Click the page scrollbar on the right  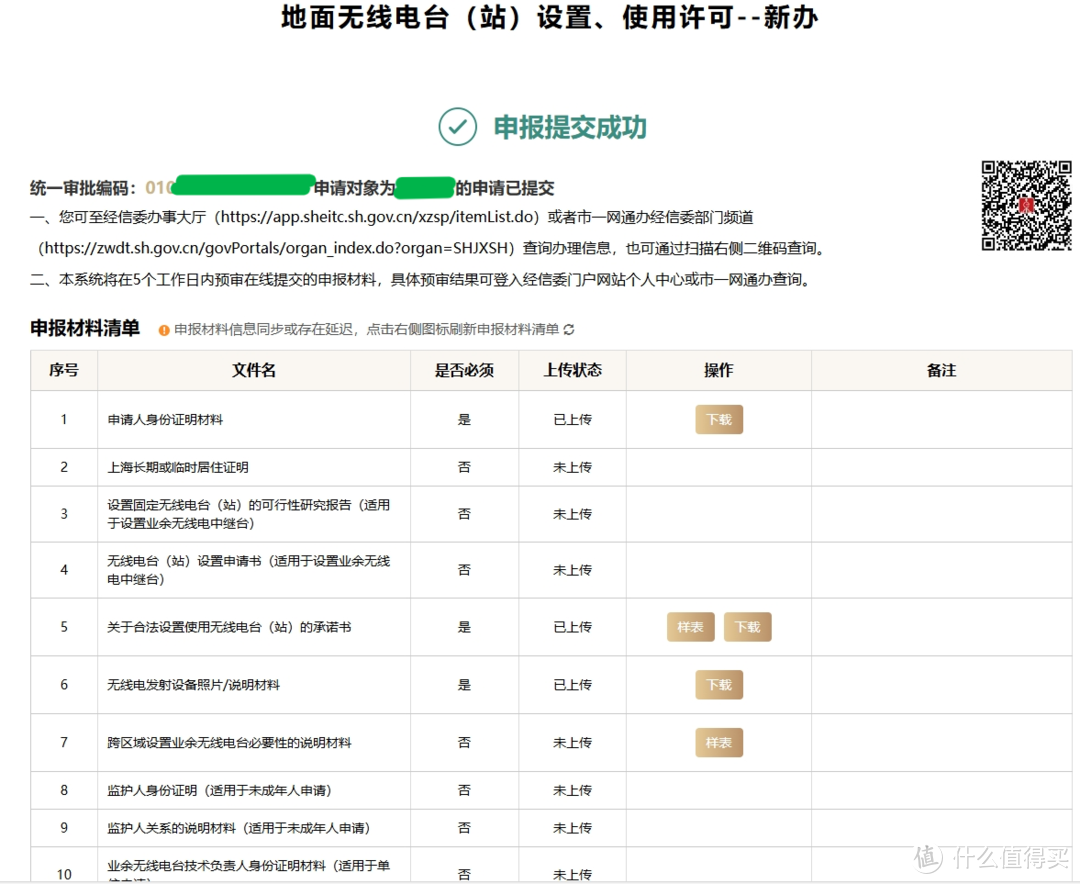(1074, 440)
